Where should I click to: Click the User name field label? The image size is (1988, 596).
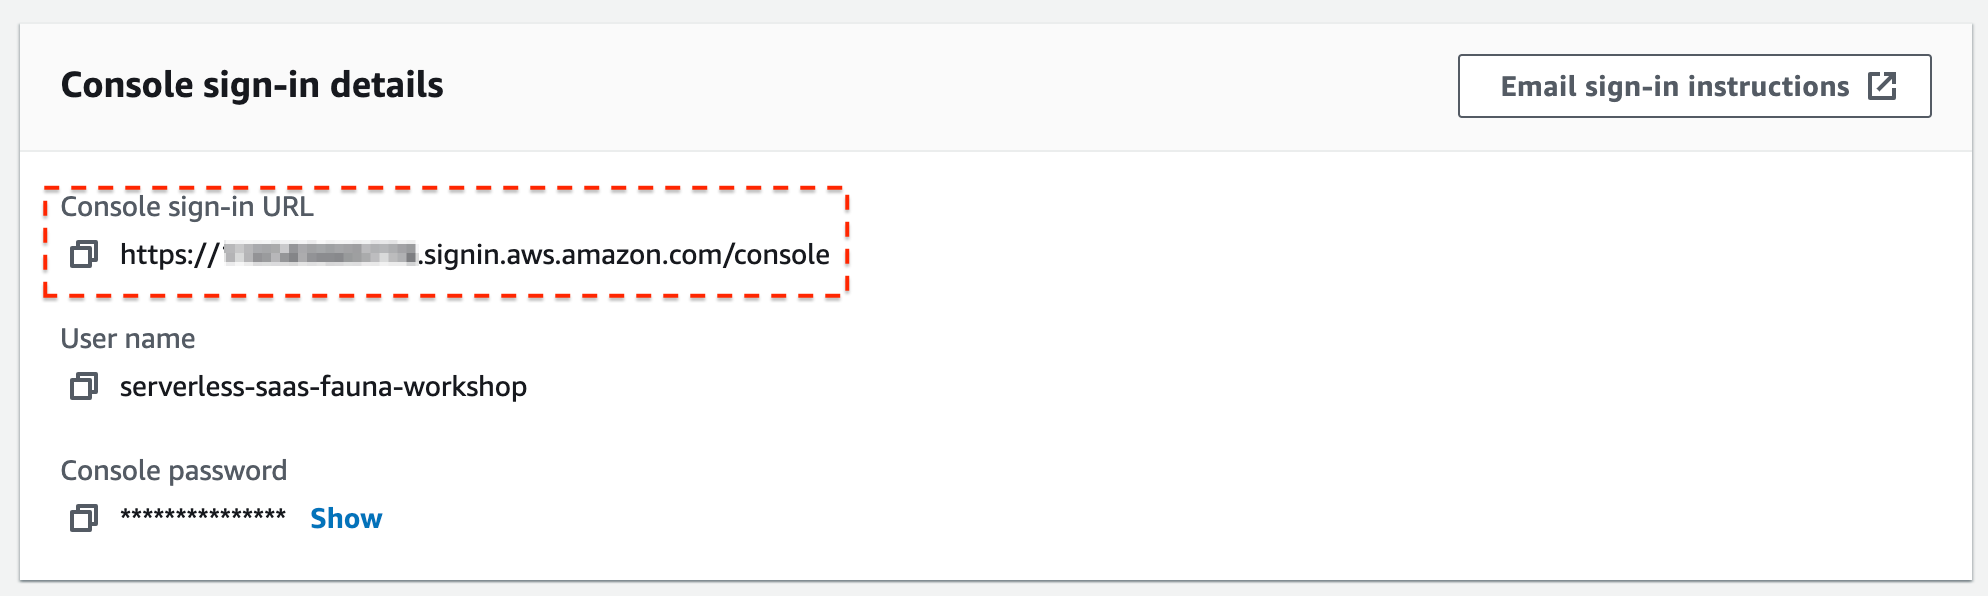pyautogui.click(x=128, y=338)
